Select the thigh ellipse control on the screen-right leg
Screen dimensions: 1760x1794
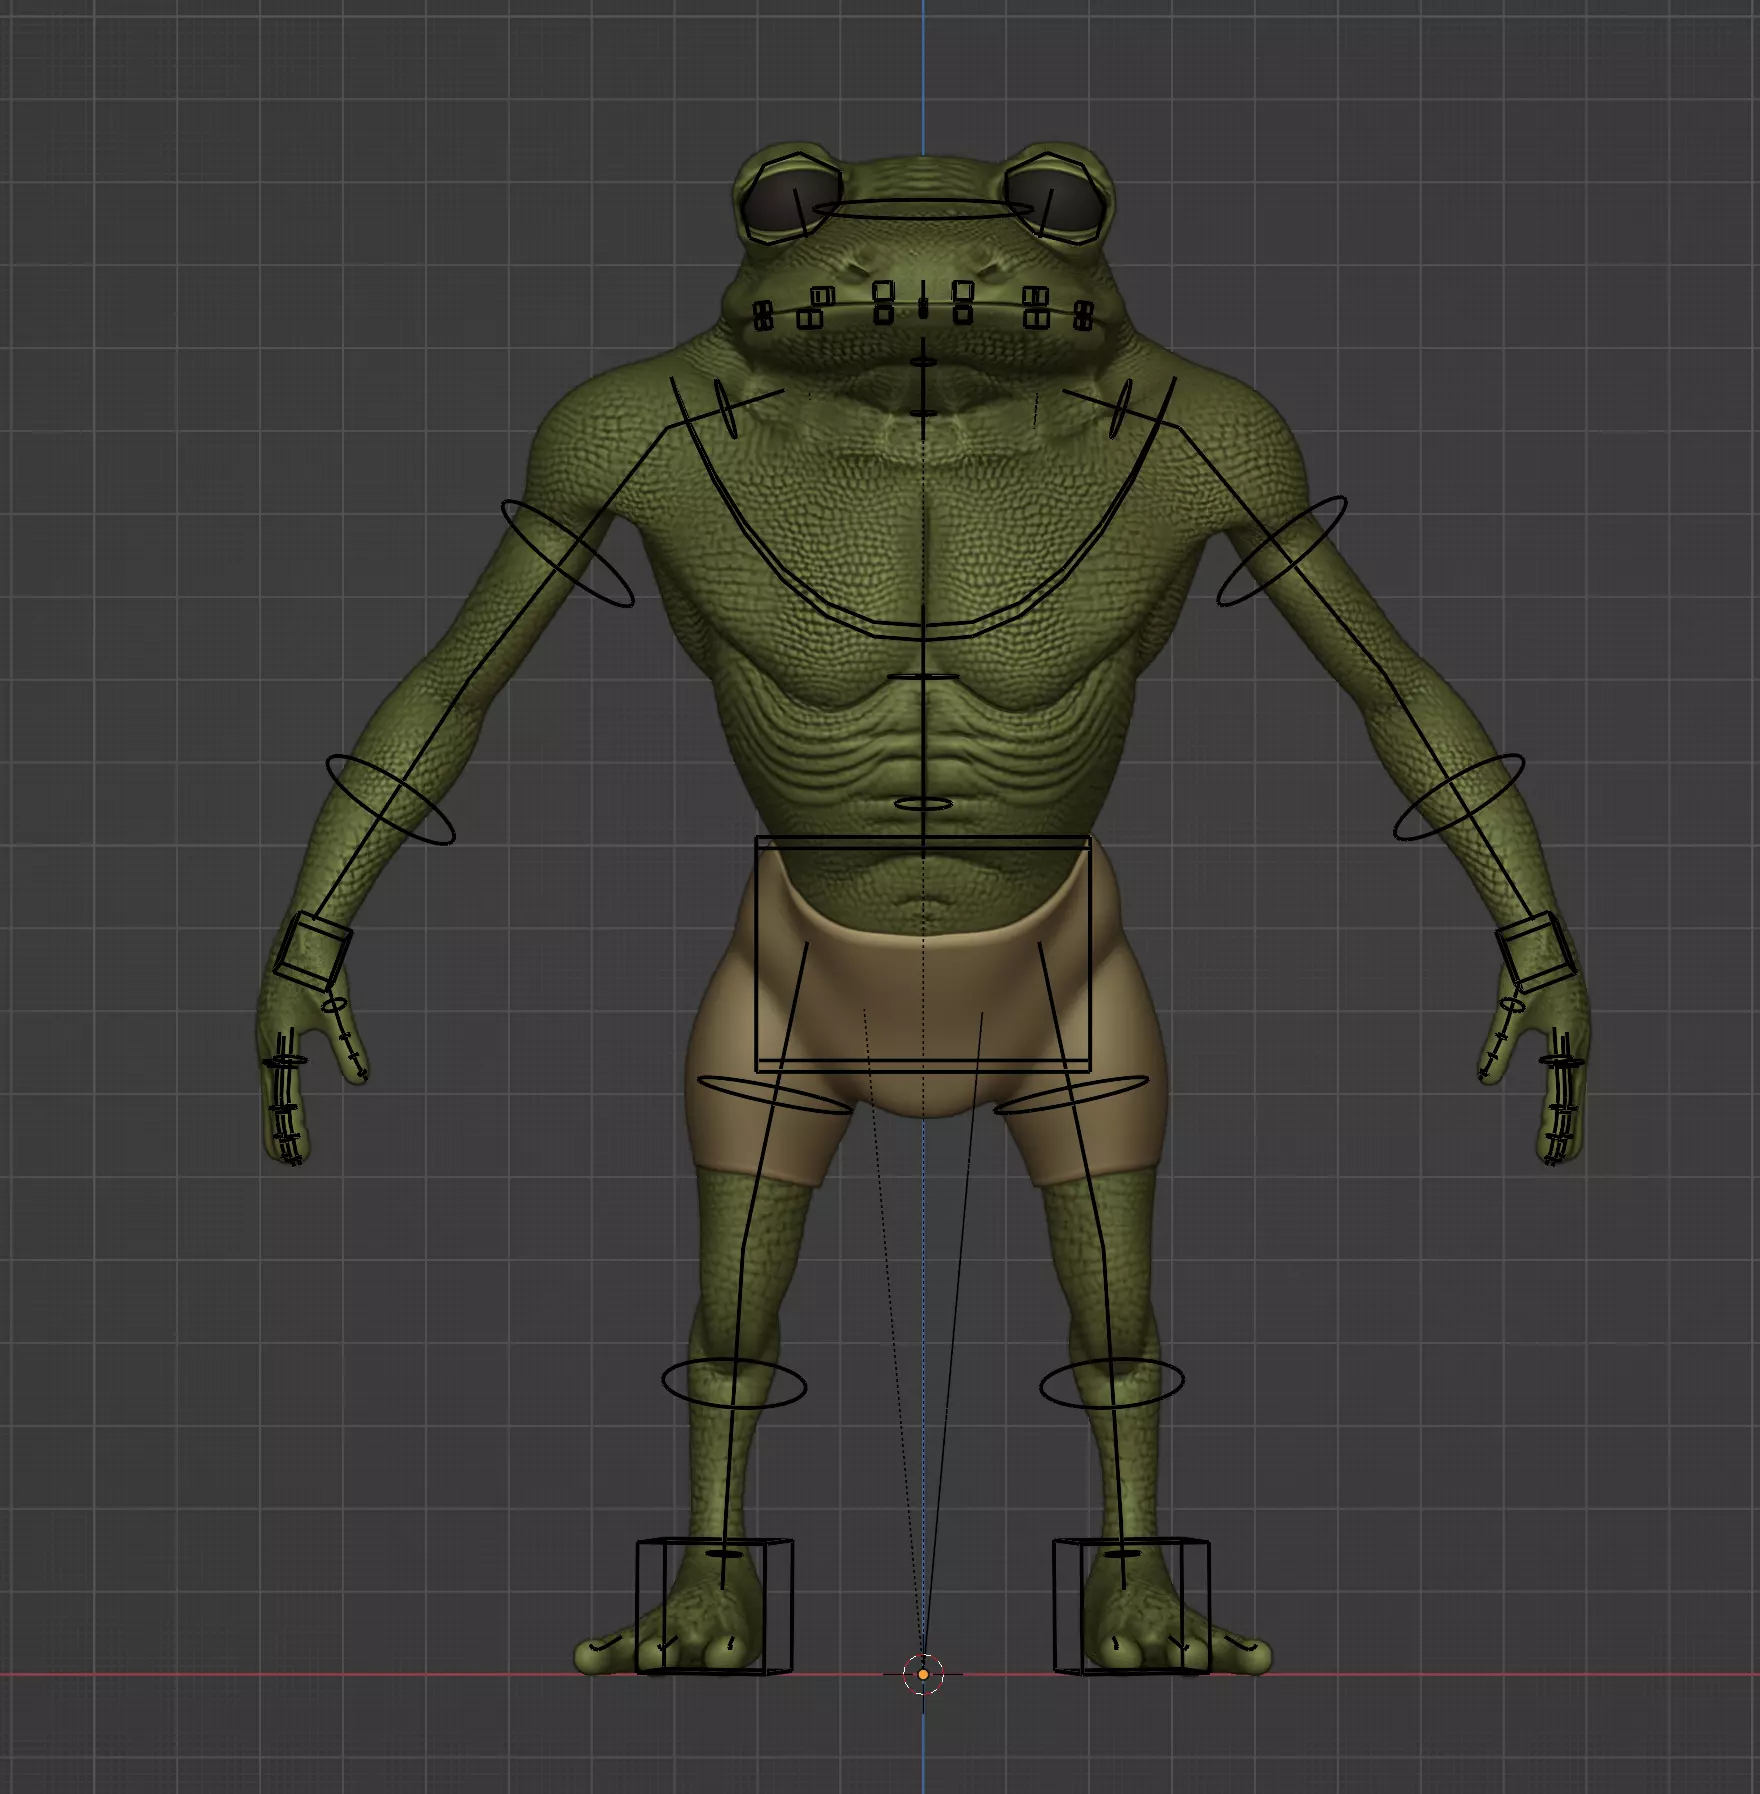[1071, 1094]
